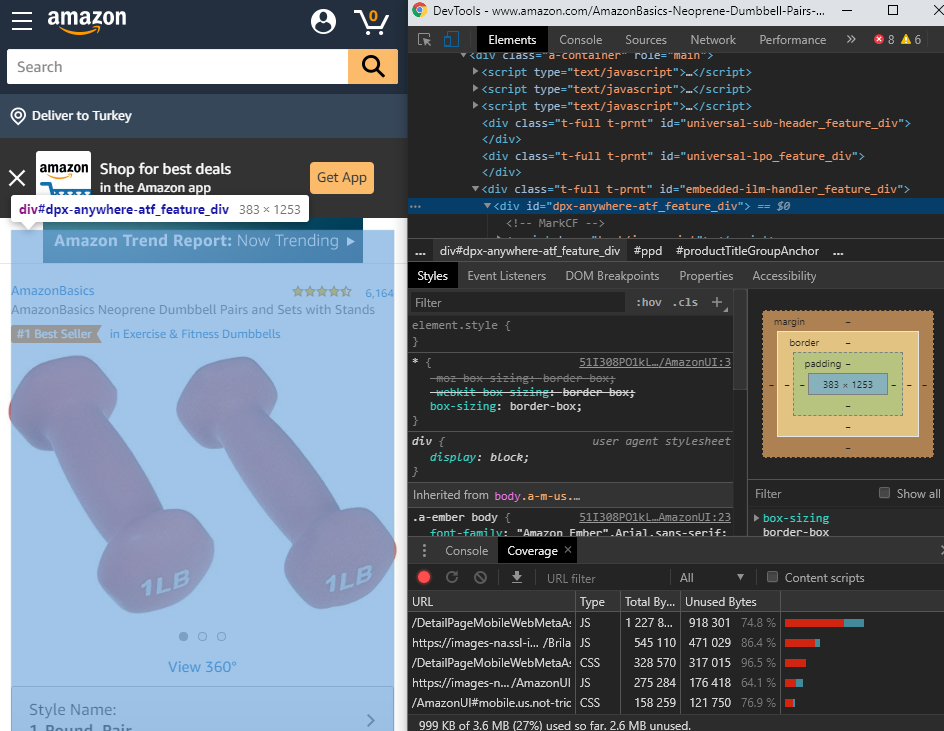
Task: Click the Amazon app logo in the banner
Action: [63, 173]
